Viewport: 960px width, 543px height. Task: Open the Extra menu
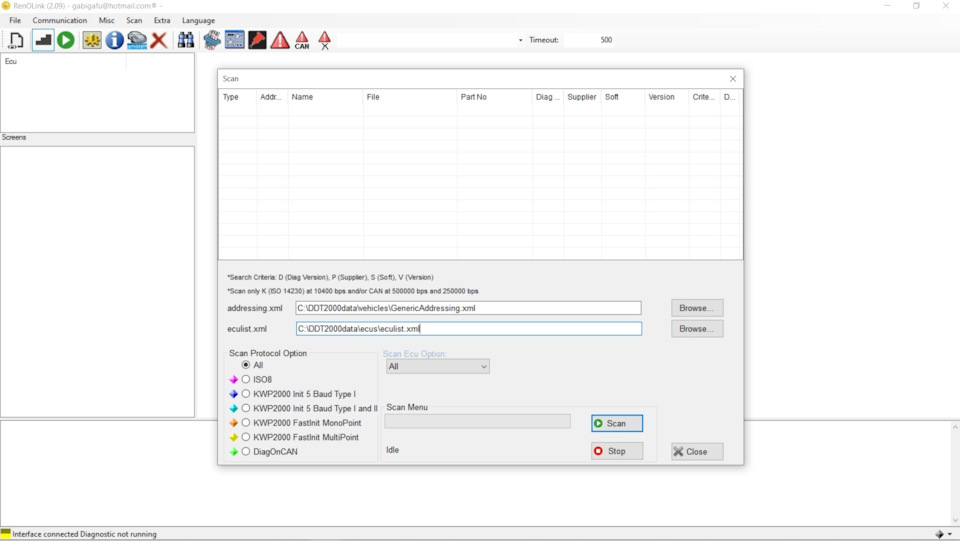click(x=162, y=20)
